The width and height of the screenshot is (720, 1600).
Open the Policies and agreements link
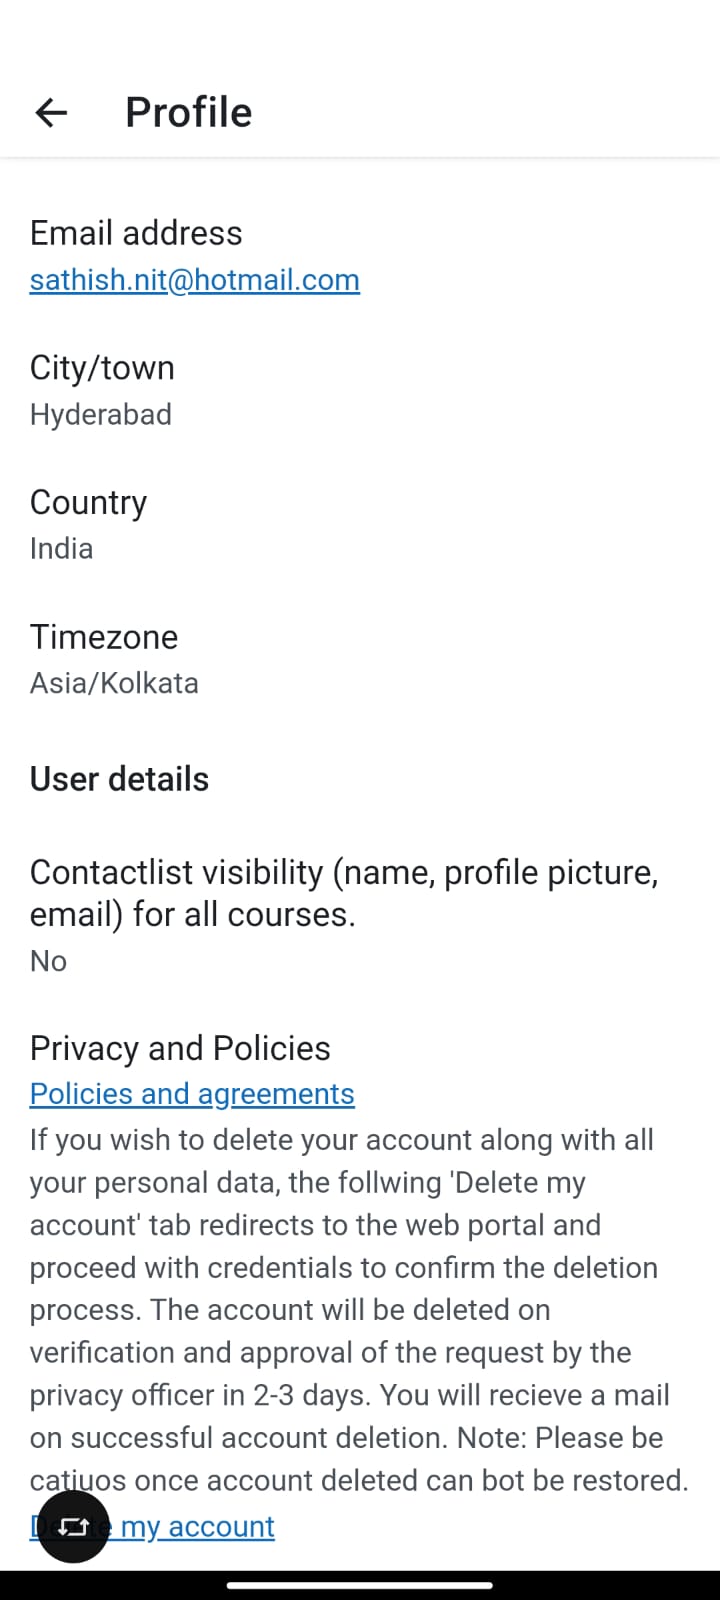point(192,1093)
